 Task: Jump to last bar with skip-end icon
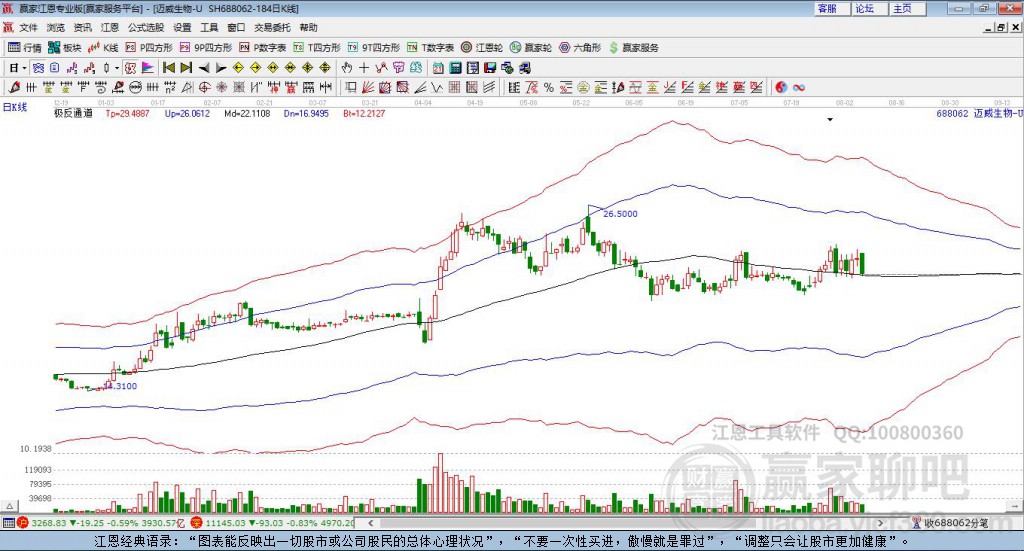pos(186,67)
